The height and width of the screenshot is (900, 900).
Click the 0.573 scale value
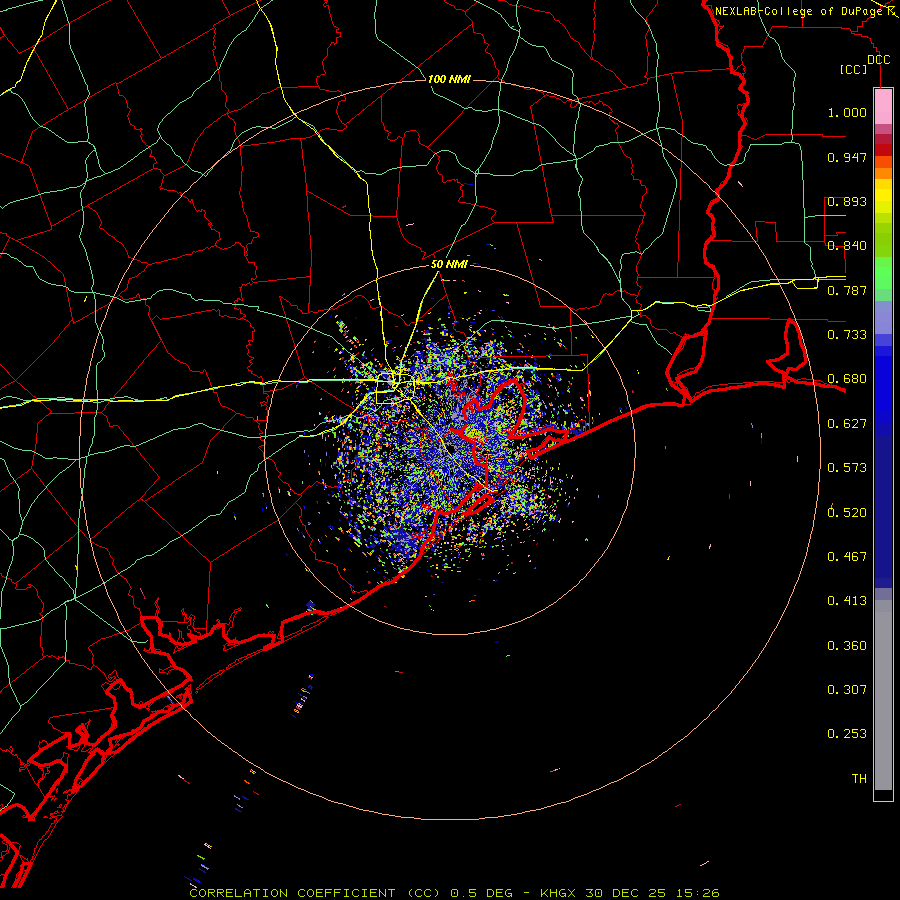pyautogui.click(x=847, y=468)
